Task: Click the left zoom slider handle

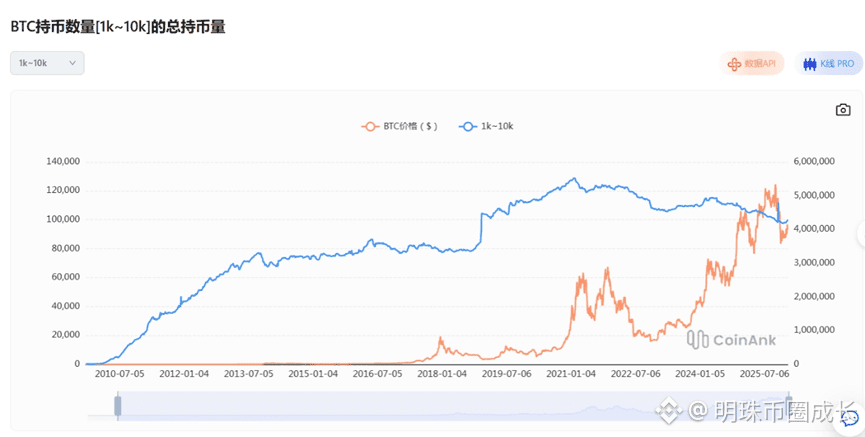Action: pyautogui.click(x=117, y=405)
